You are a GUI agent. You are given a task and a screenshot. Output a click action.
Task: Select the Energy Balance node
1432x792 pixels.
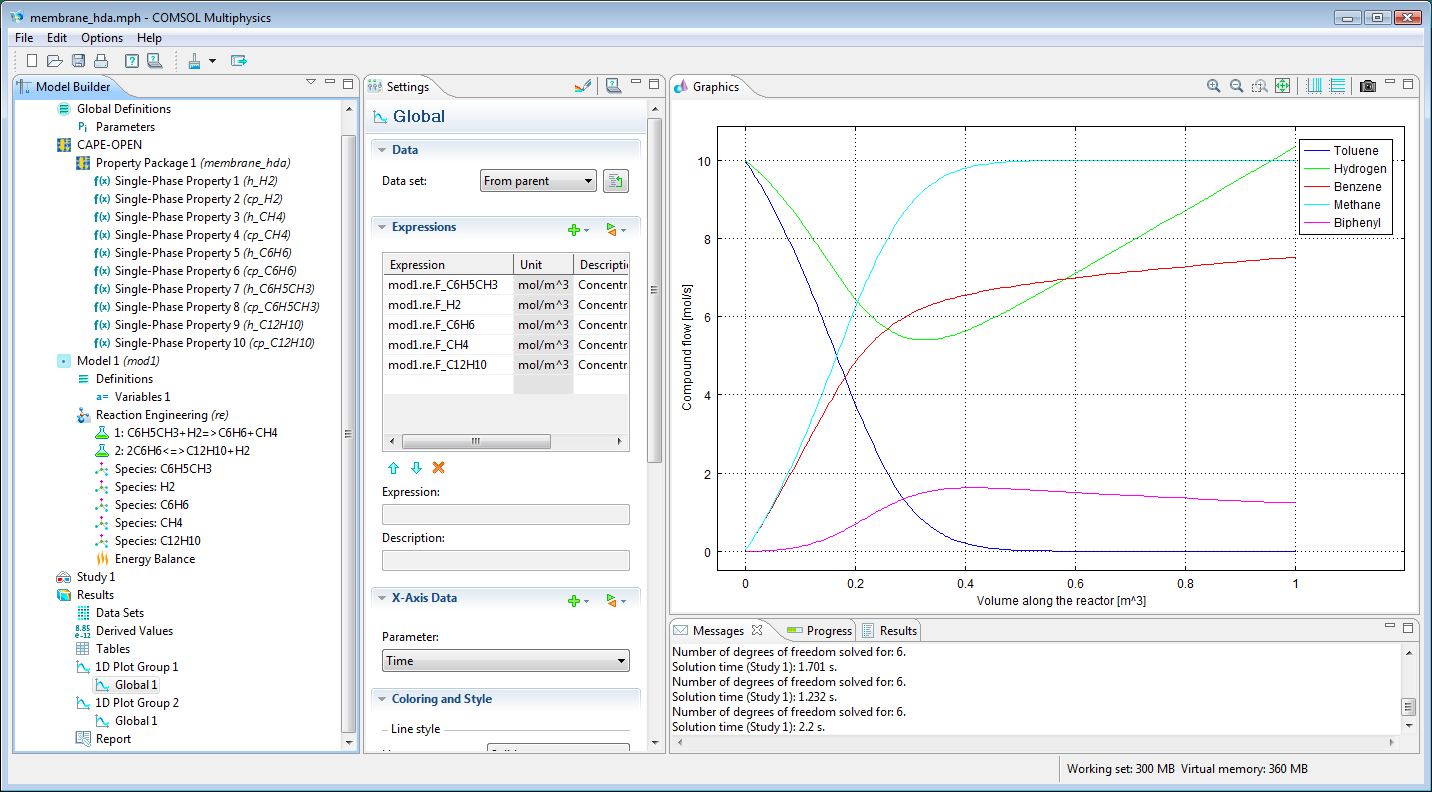(154, 559)
